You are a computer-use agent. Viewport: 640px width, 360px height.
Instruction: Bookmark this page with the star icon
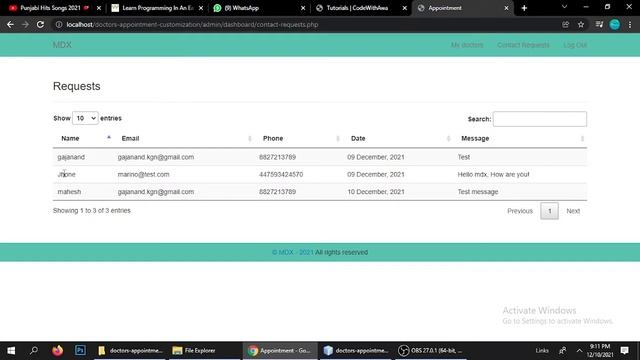(x=581, y=24)
